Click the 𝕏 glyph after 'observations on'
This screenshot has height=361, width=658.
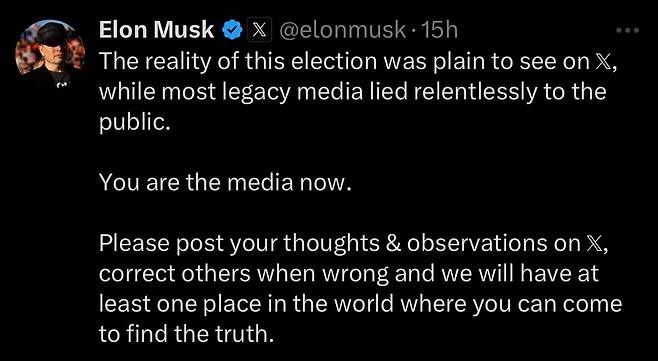pos(592,244)
